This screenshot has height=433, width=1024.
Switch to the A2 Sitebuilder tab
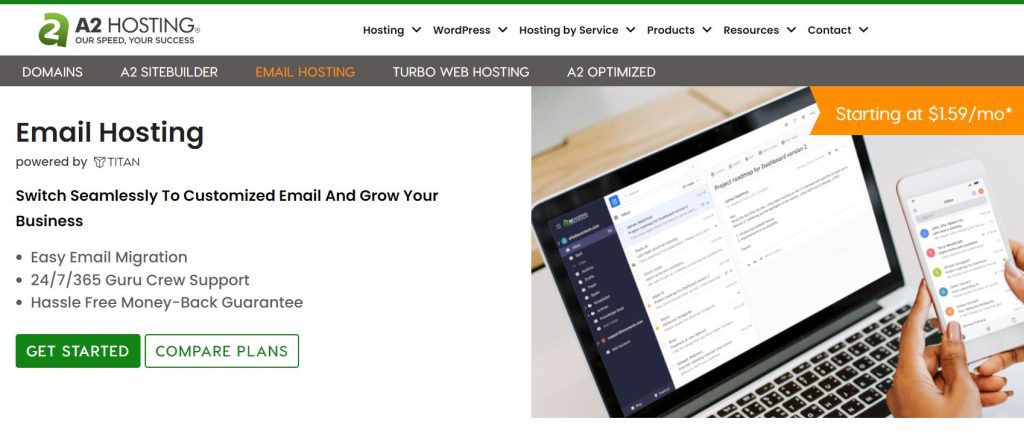(x=169, y=72)
